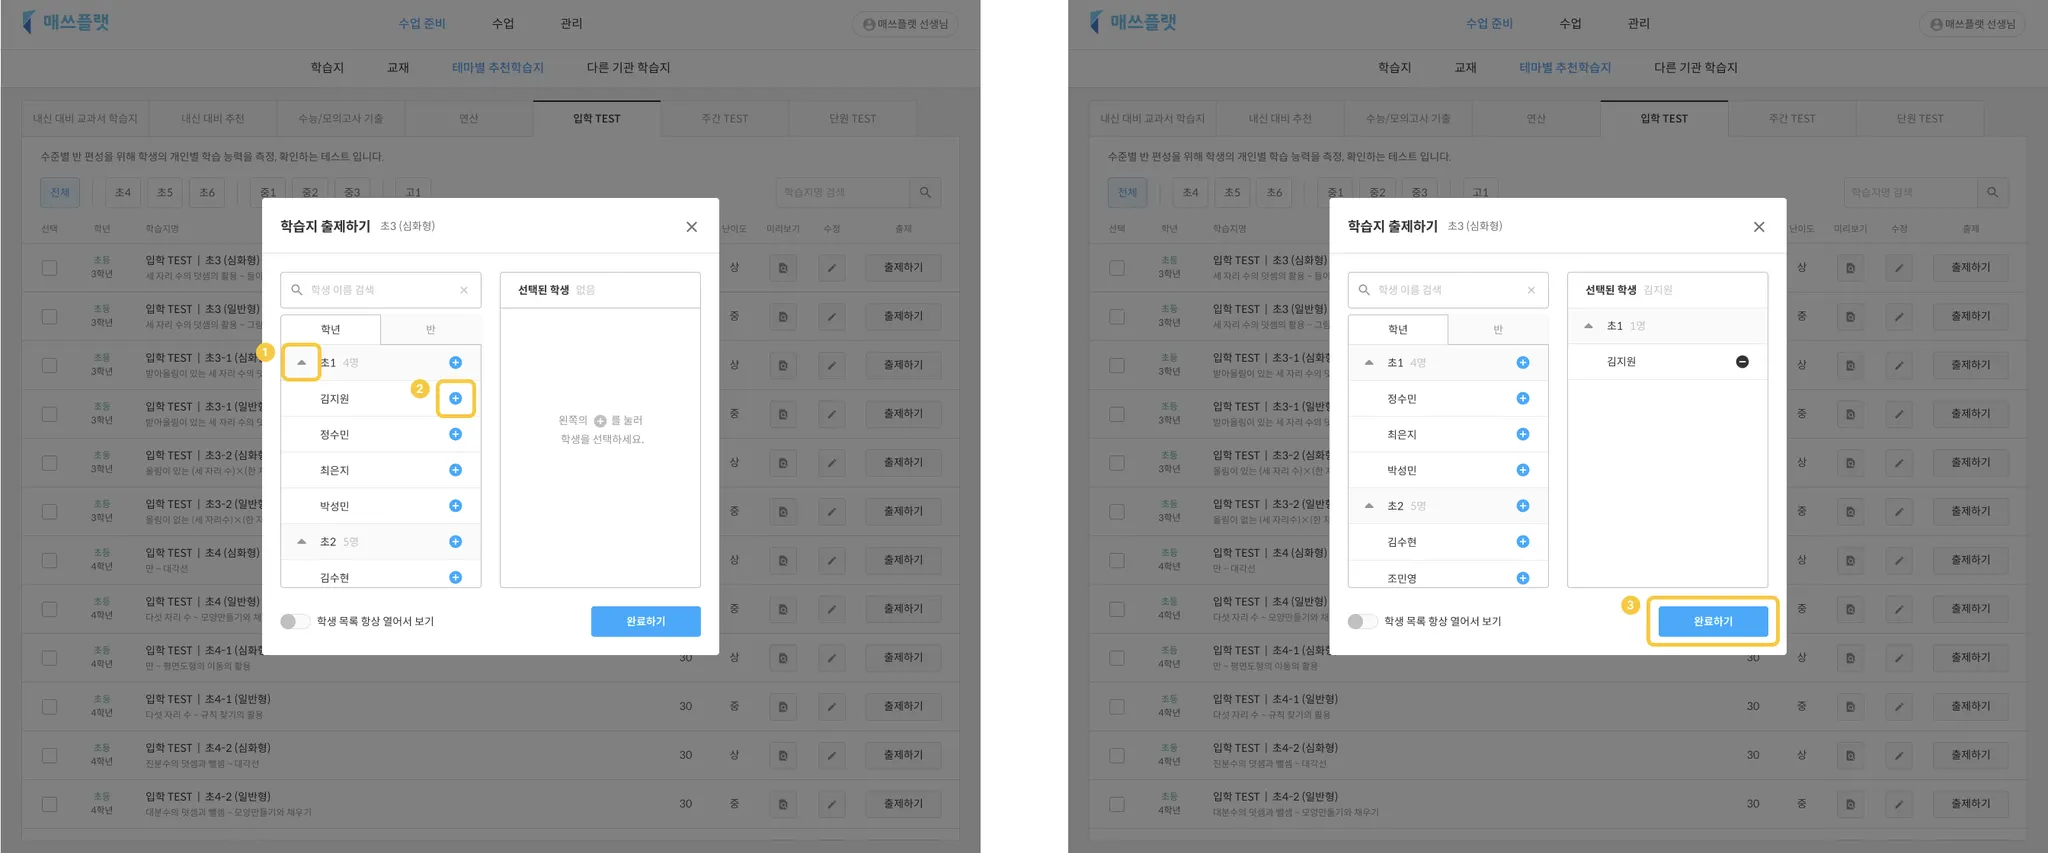Image resolution: width=2048 pixels, height=853 pixels.
Task: Click worksheet search magnifier in left screen
Action: [925, 192]
